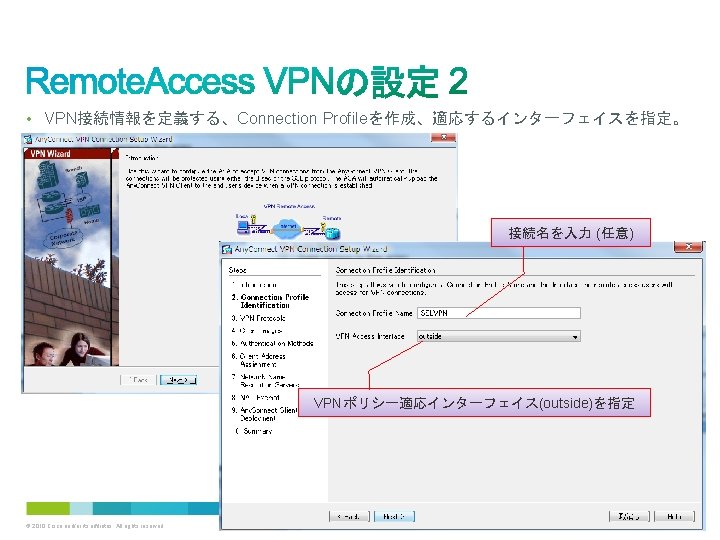Select step 1 Introduction in Steps list
Image resolution: width=720 pixels, height=540 pixels.
coord(254,285)
